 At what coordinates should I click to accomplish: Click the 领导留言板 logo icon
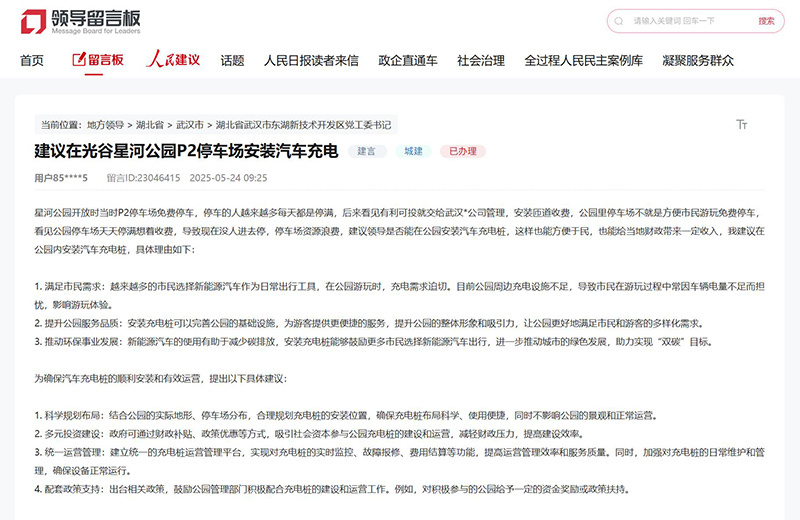coord(33,20)
